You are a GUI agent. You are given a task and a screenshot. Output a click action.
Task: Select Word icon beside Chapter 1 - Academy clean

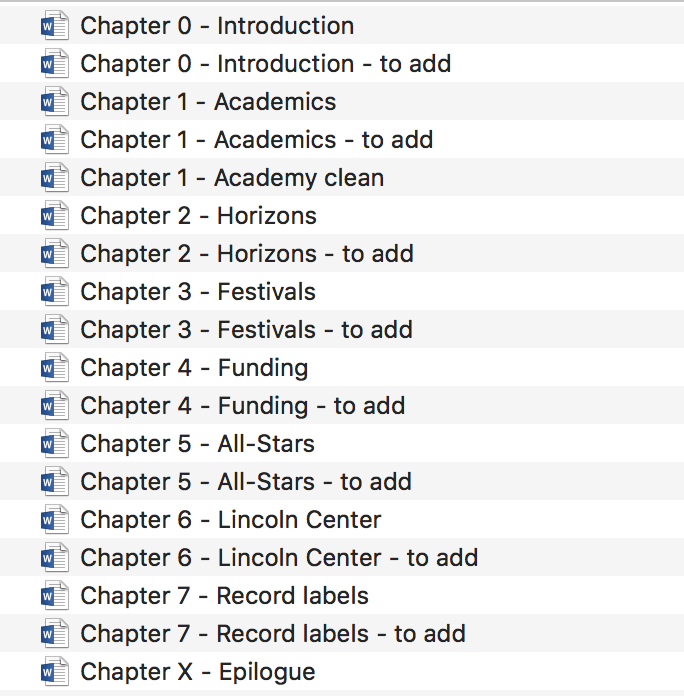55,178
